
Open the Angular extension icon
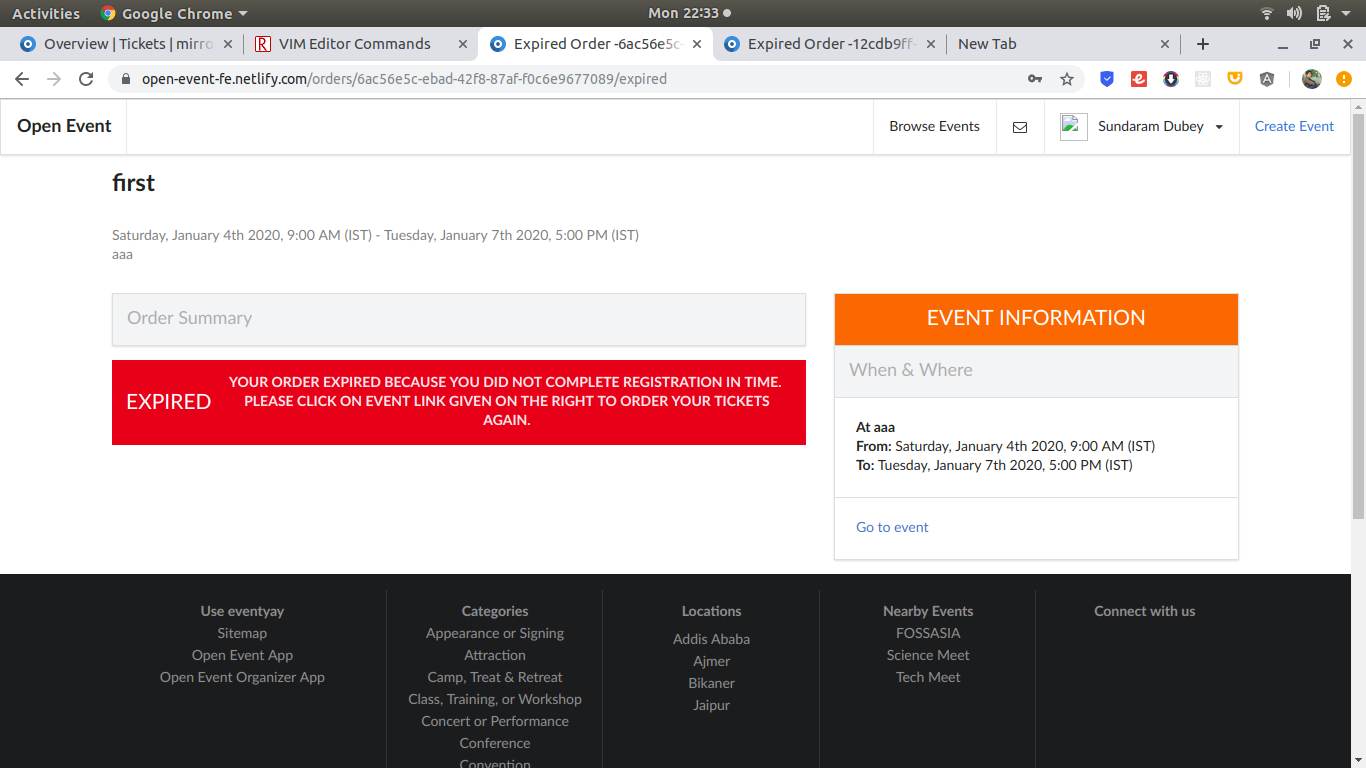tap(1267, 79)
